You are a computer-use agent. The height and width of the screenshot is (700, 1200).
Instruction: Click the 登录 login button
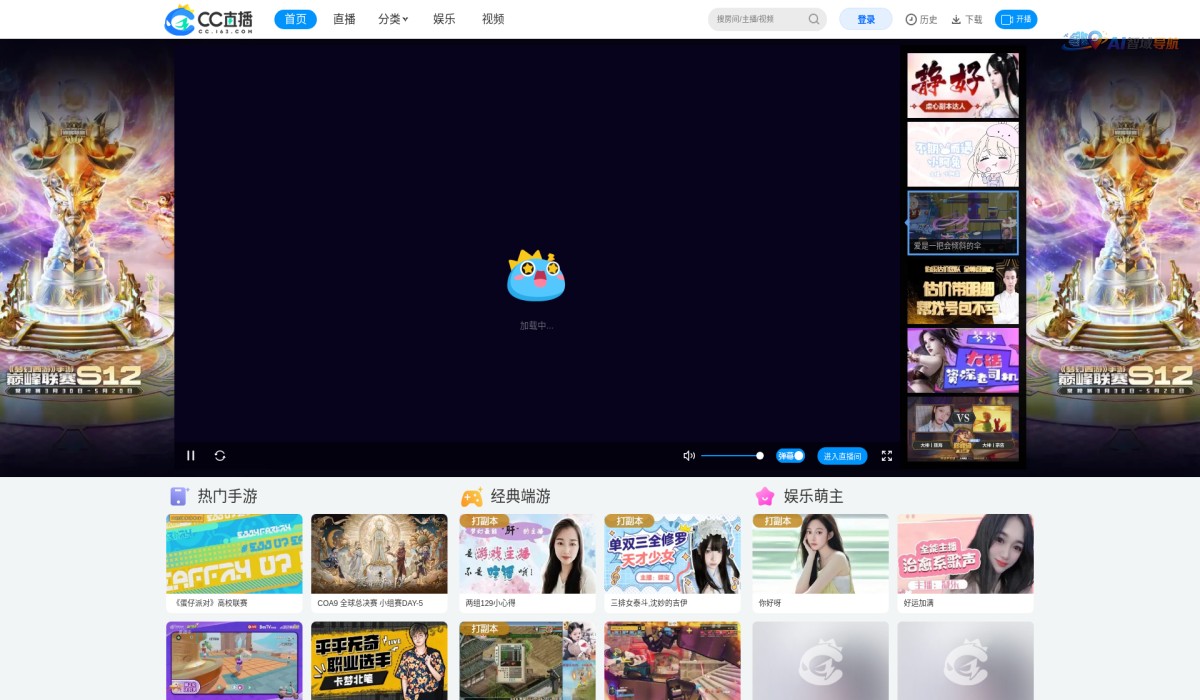(864, 18)
